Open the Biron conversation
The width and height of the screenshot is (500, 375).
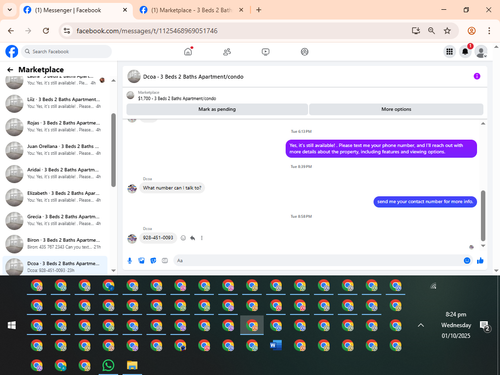(x=55, y=244)
